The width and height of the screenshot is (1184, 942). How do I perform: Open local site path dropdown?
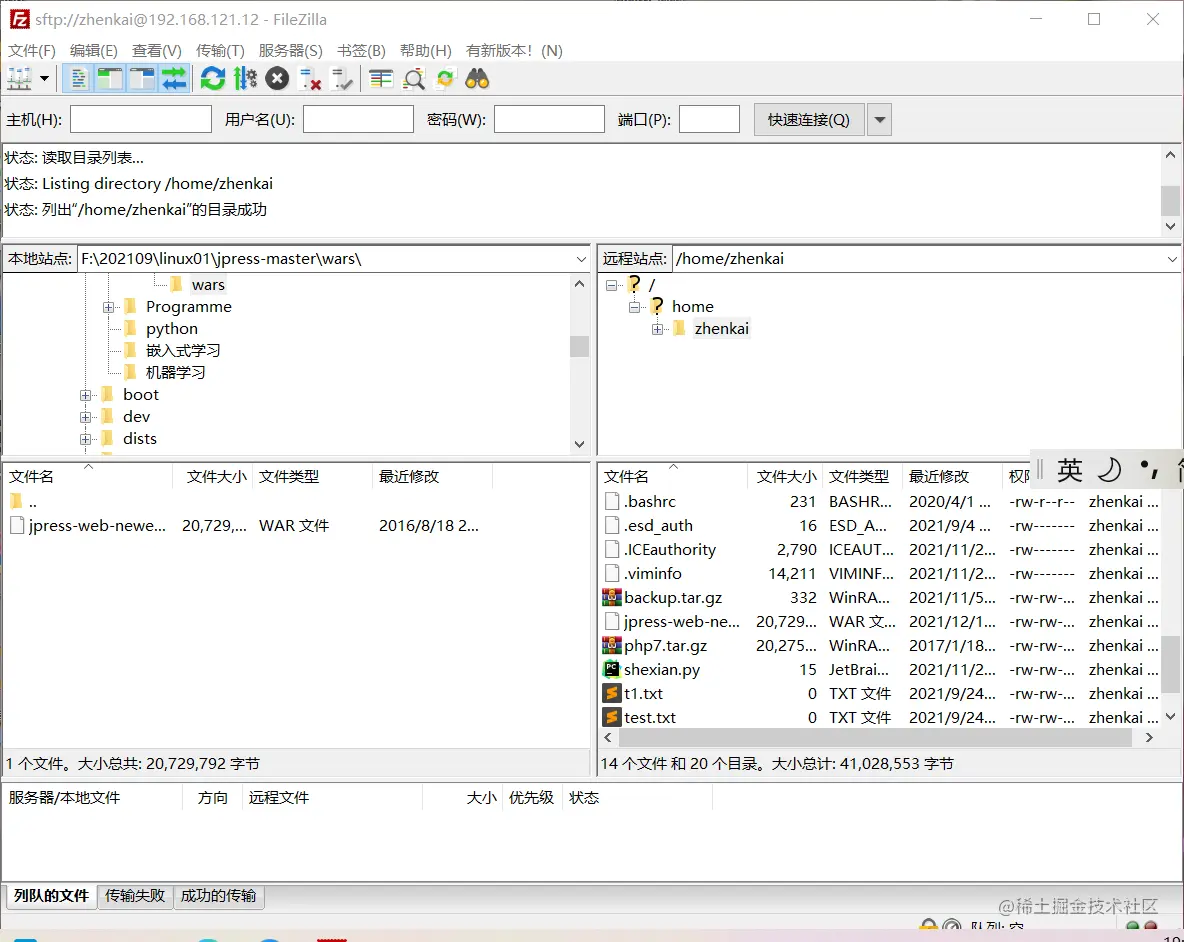(581, 259)
